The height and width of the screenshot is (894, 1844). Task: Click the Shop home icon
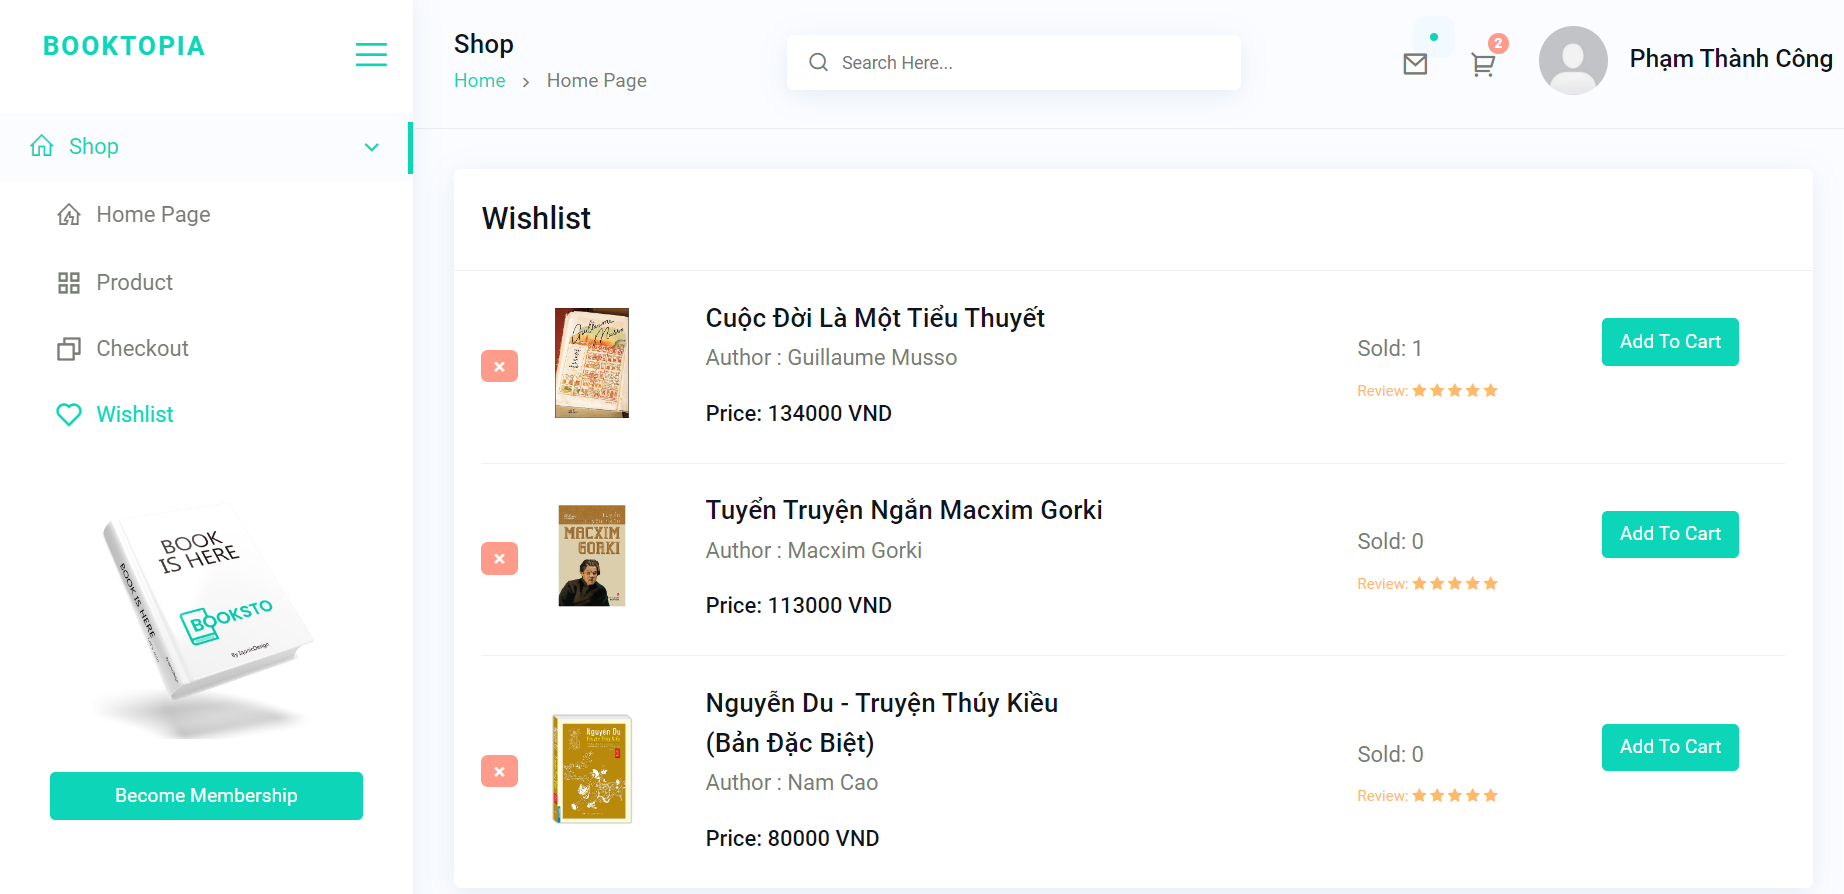(x=41, y=146)
